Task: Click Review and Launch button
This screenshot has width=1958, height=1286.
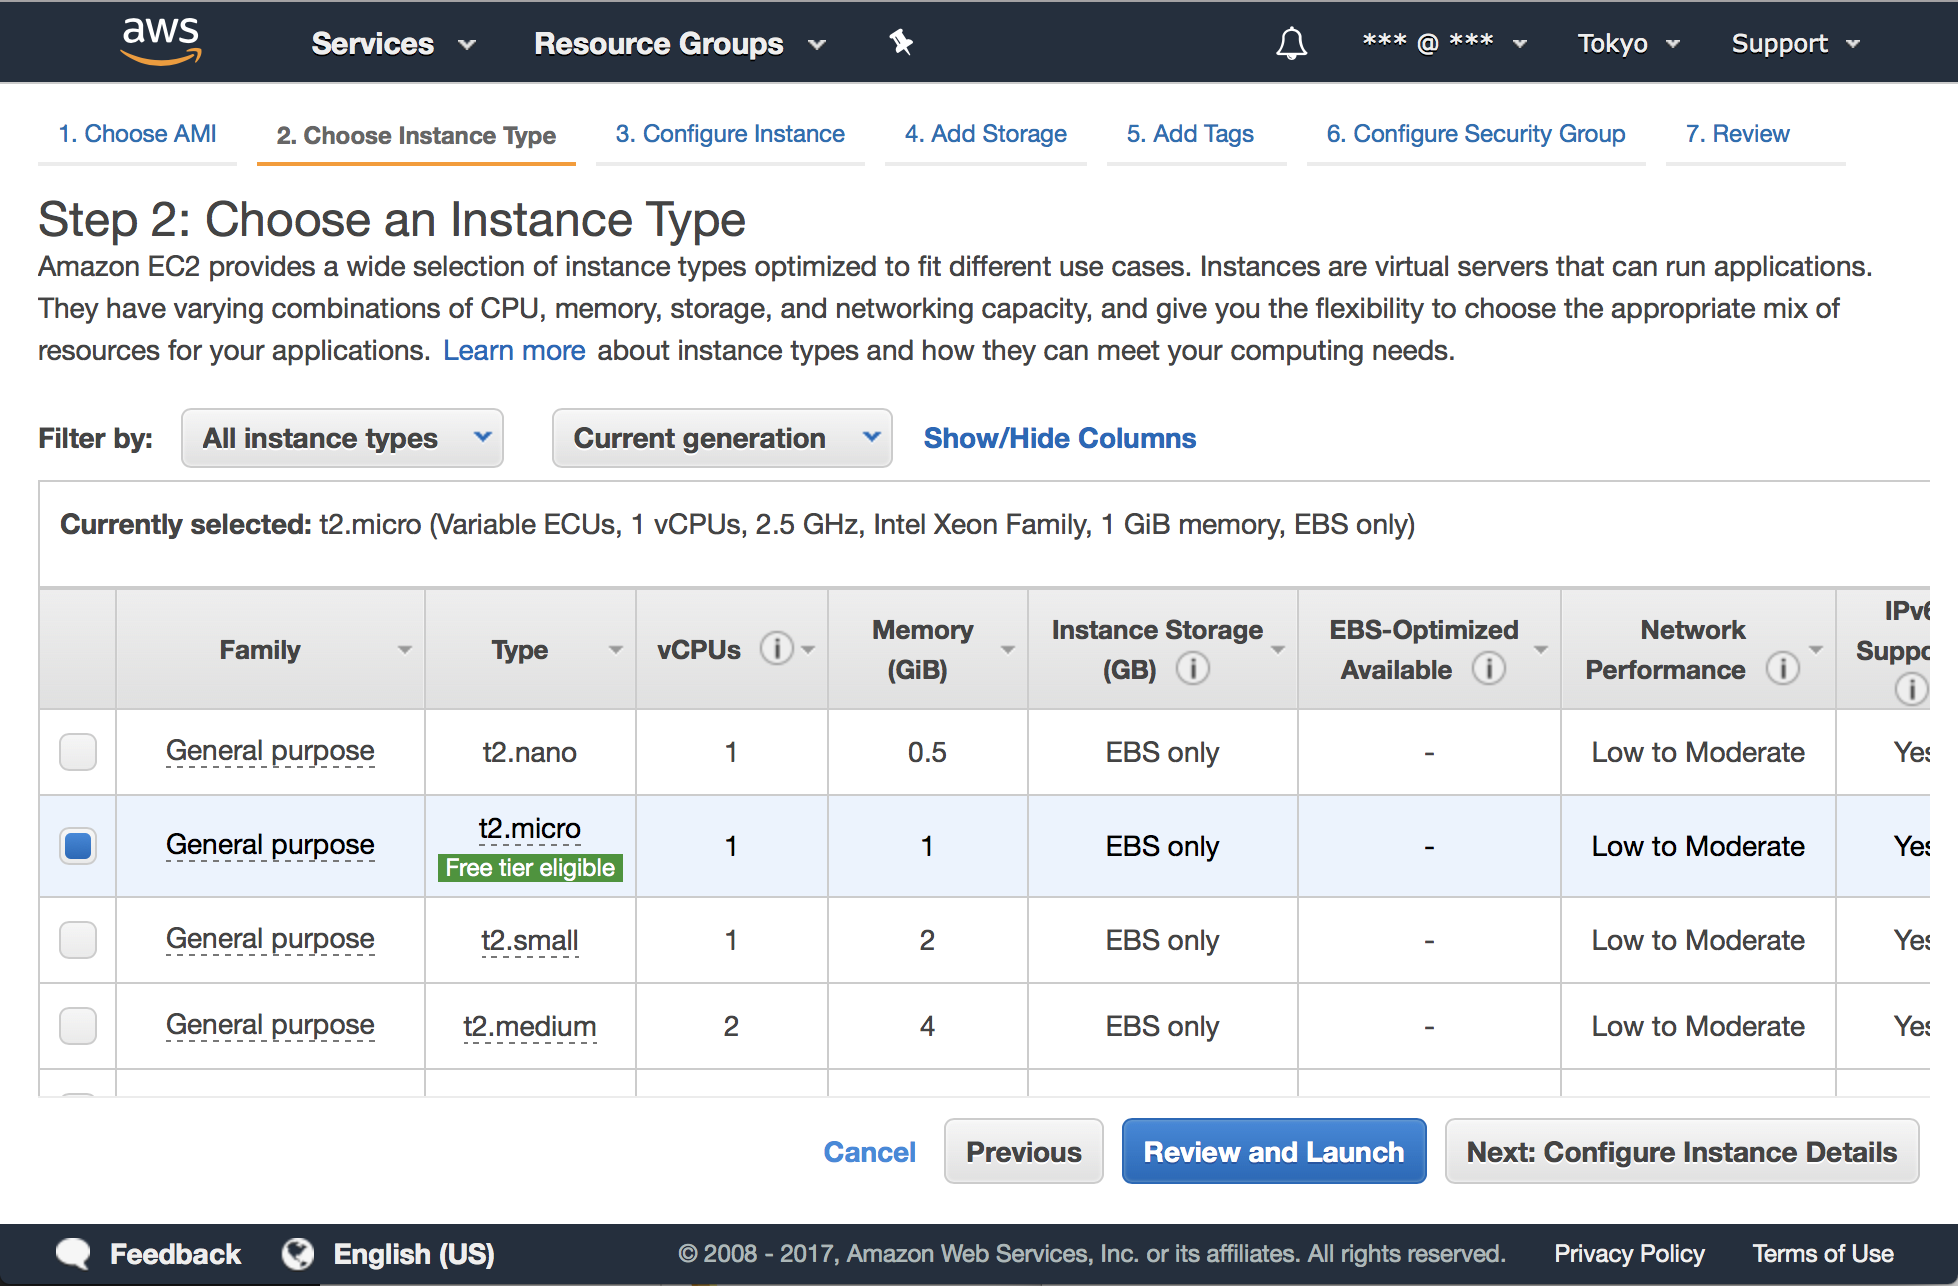Action: [x=1274, y=1152]
